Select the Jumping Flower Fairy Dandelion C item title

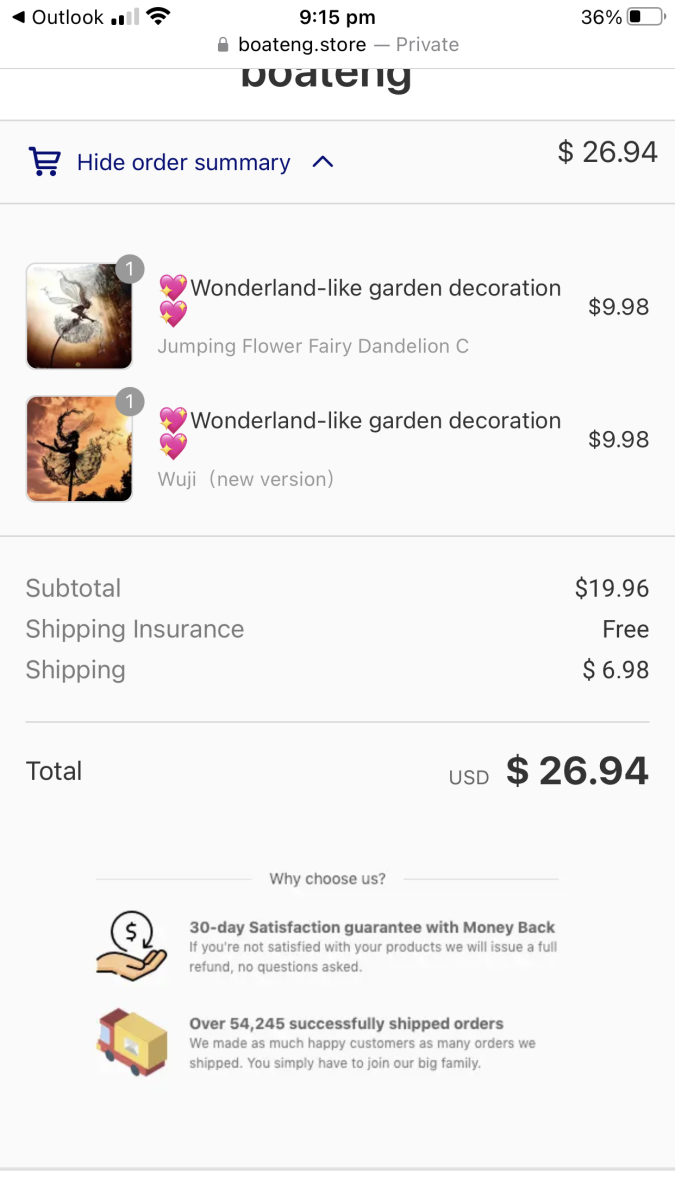(x=313, y=346)
